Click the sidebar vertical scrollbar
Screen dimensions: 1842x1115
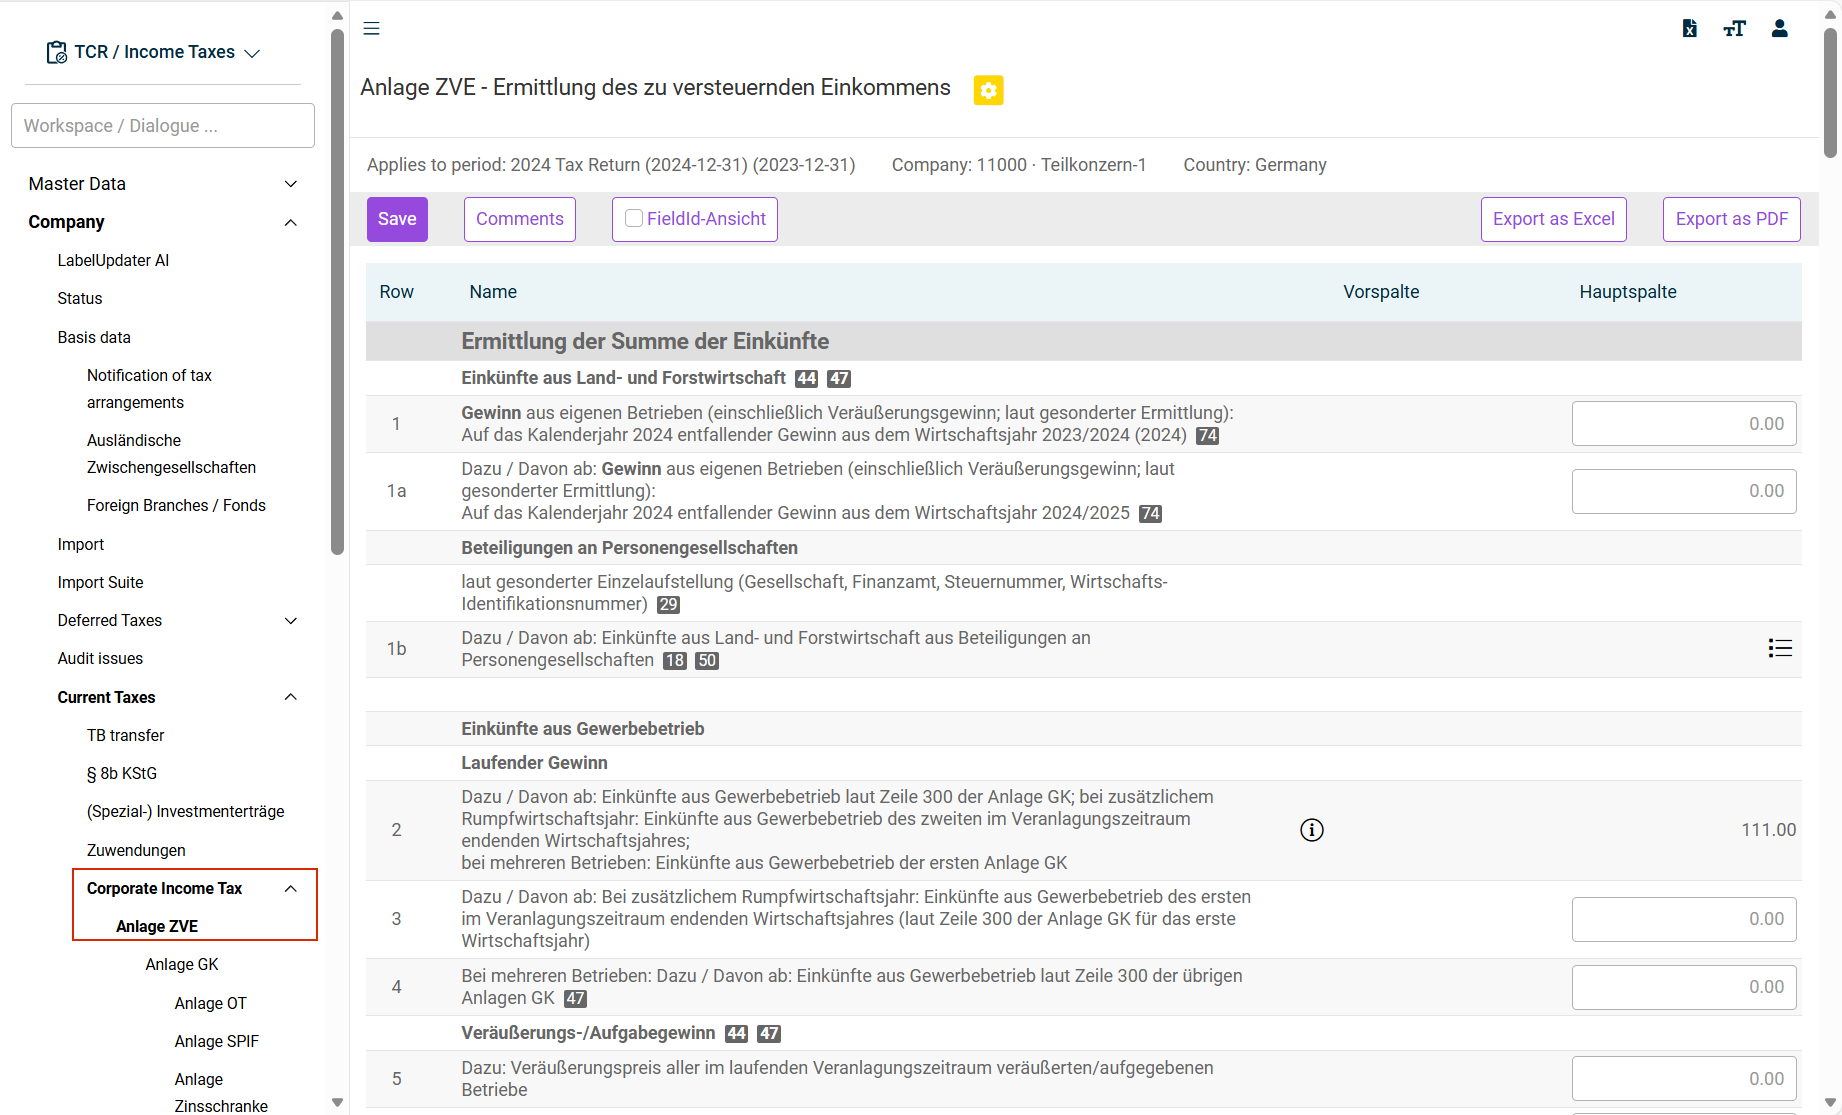(x=337, y=290)
